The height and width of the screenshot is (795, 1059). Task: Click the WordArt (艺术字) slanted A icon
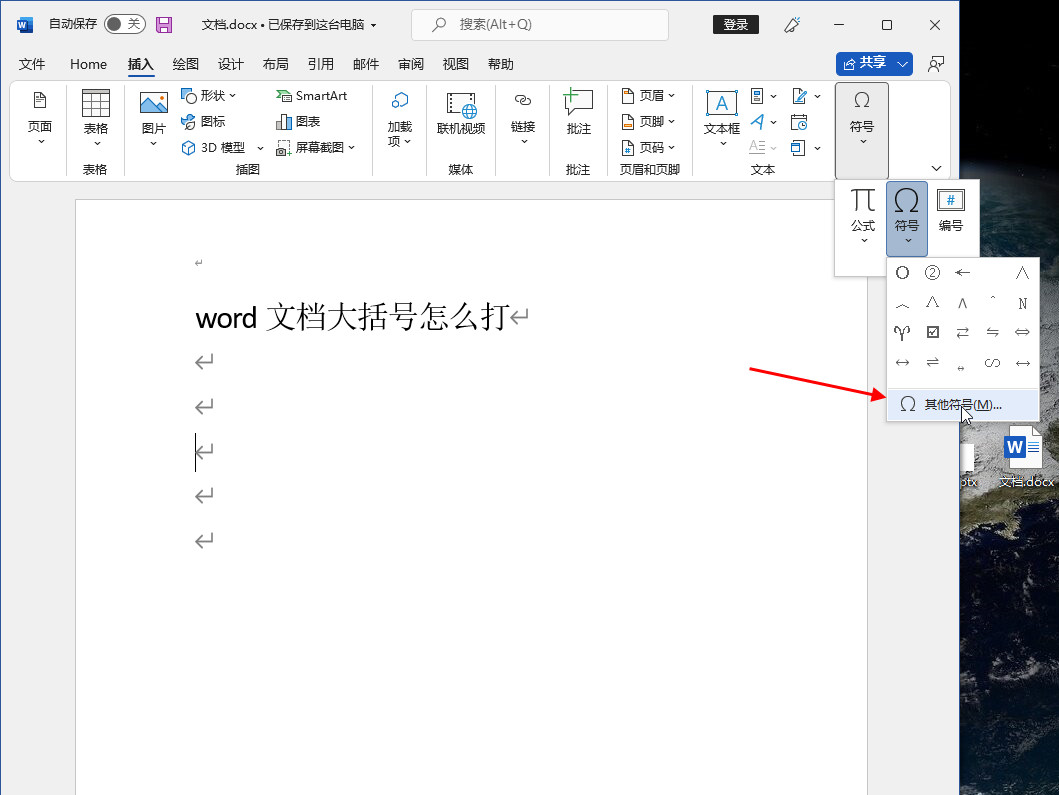757,122
